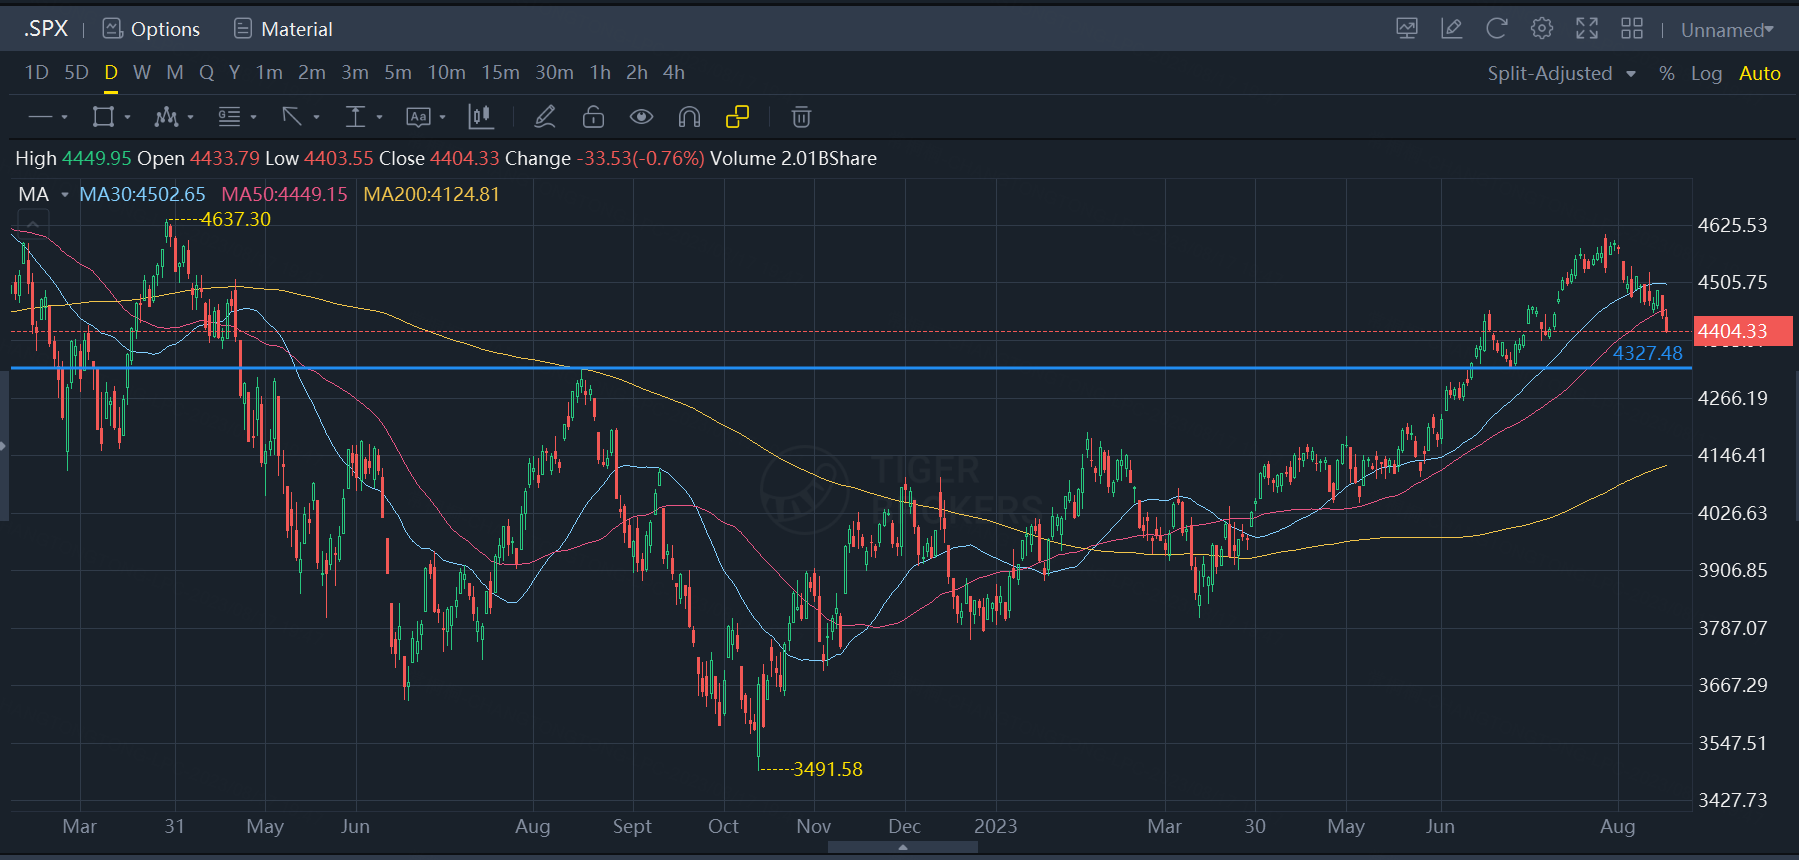Open the text tool dropdown arrow
The width and height of the screenshot is (1799, 860).
click(x=442, y=118)
